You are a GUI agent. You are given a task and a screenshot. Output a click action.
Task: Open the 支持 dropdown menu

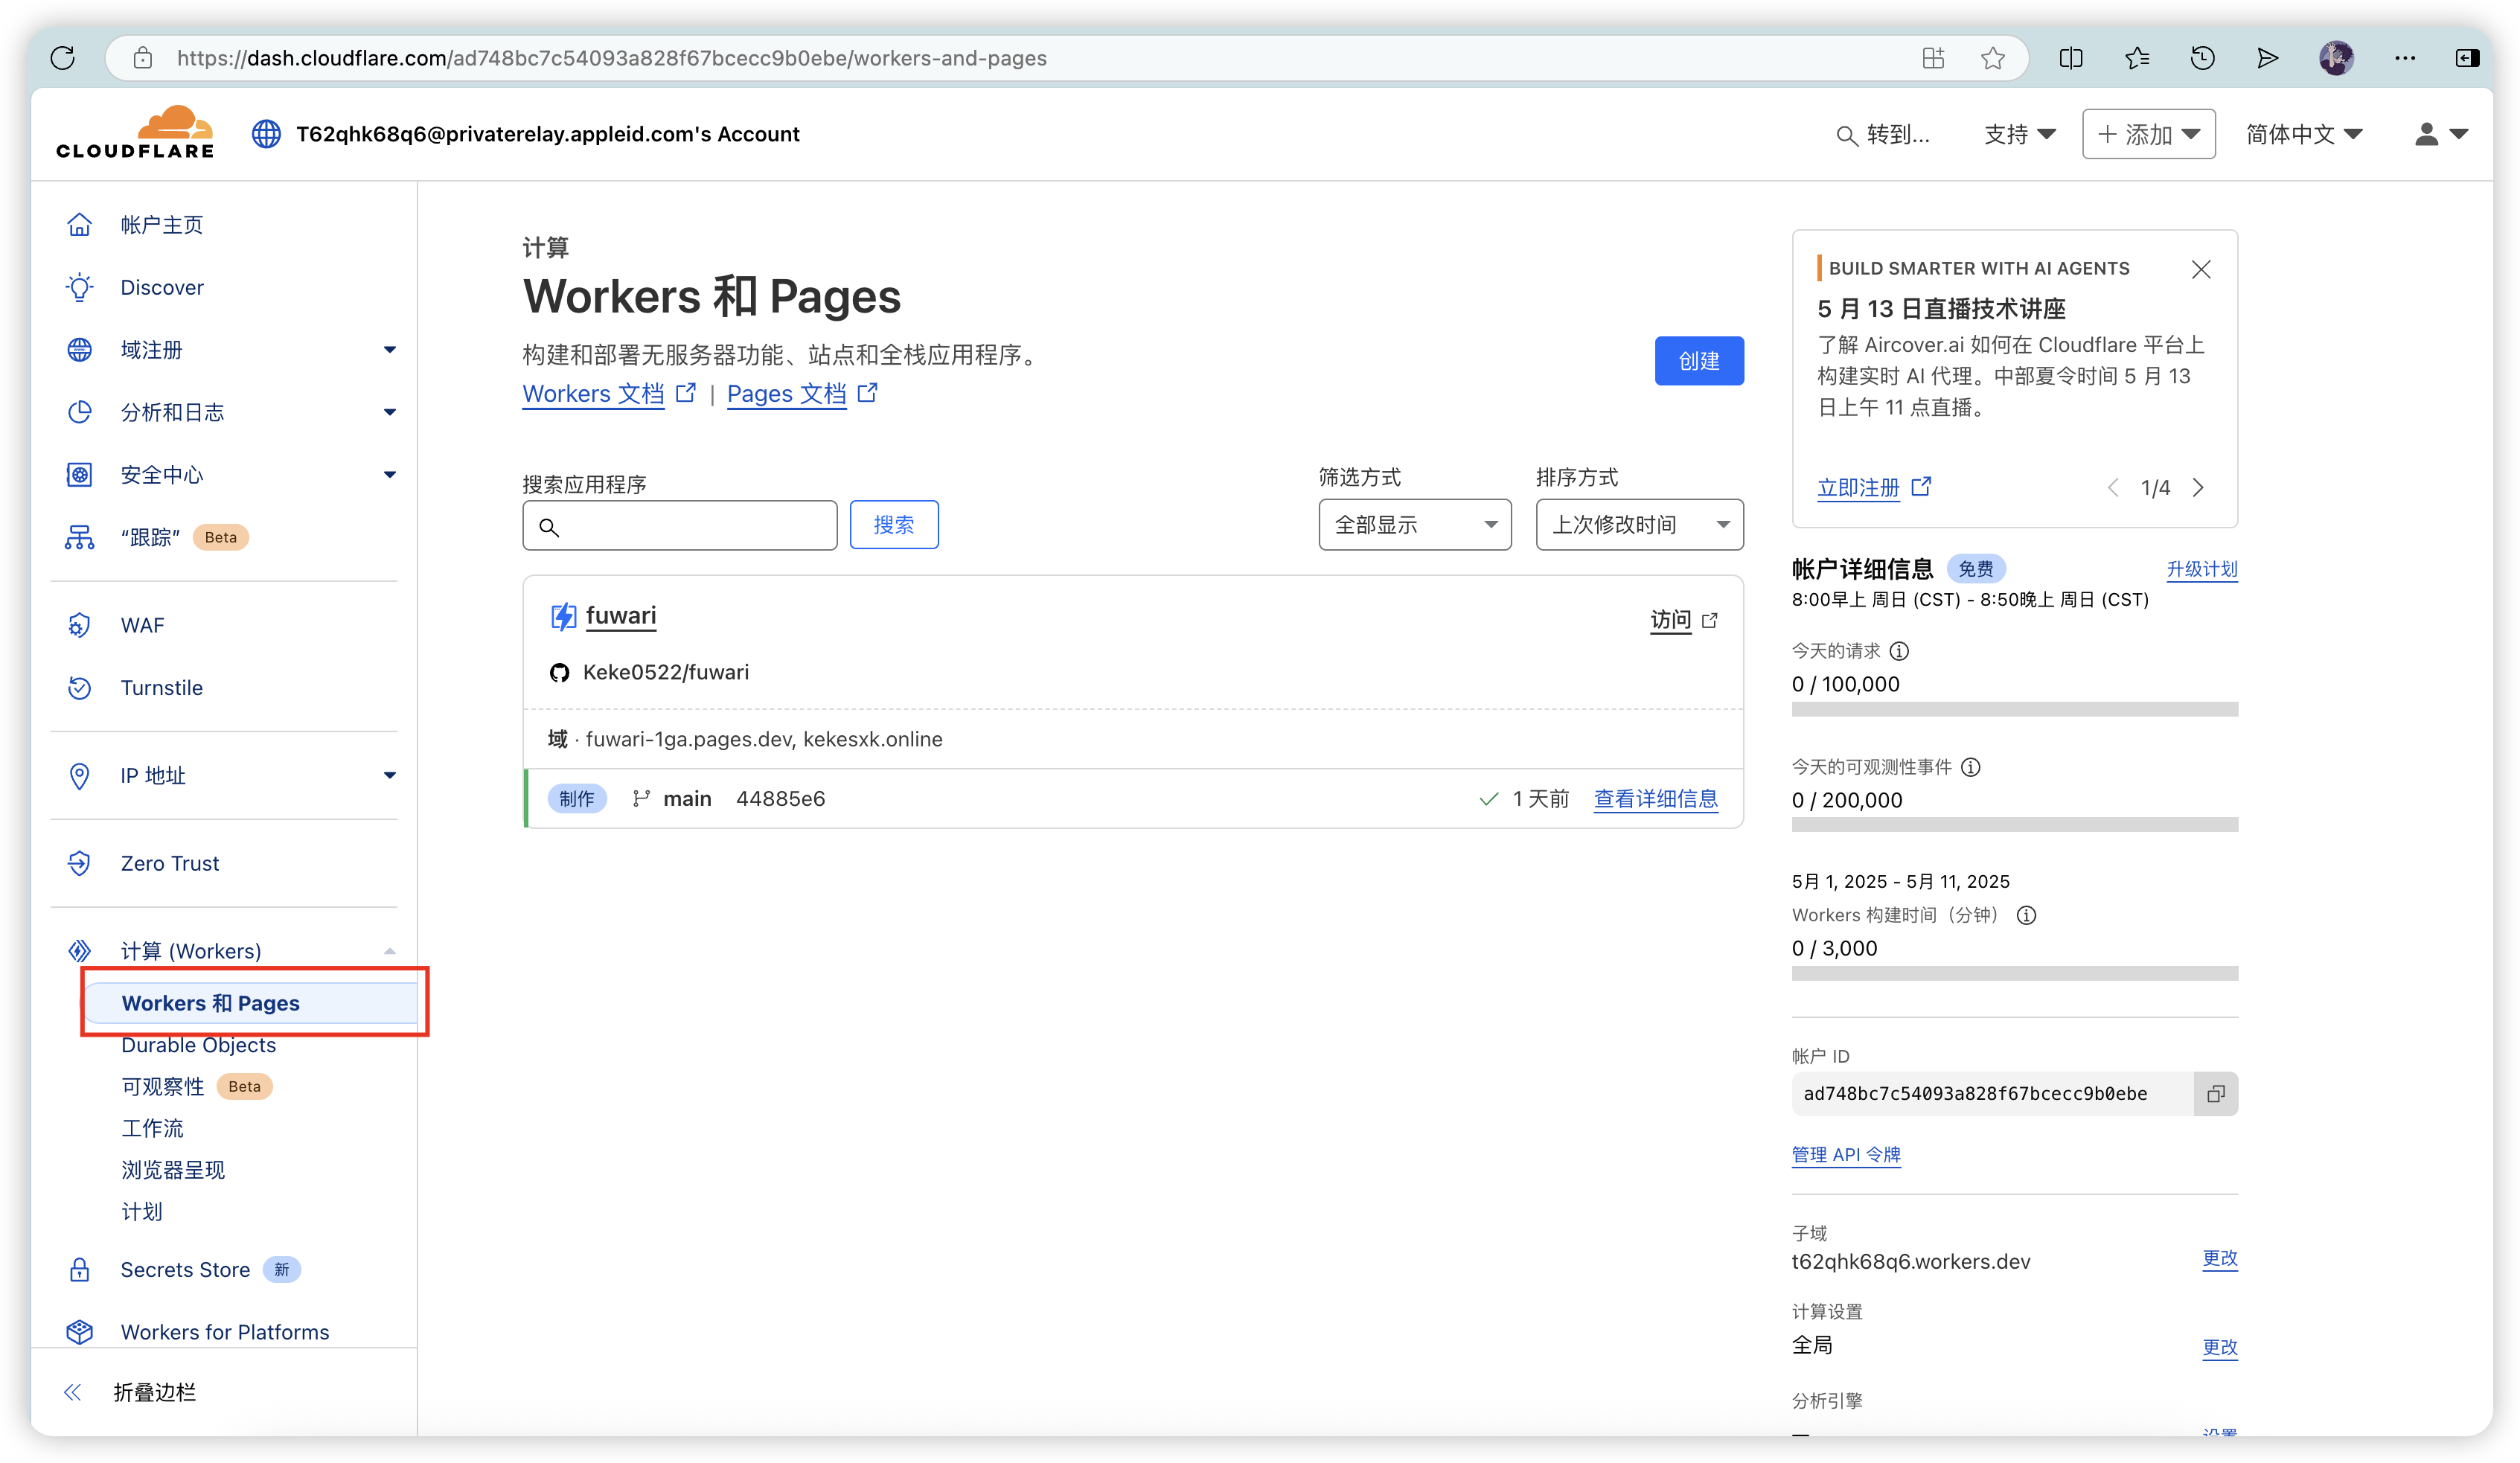pyautogui.click(x=2019, y=134)
